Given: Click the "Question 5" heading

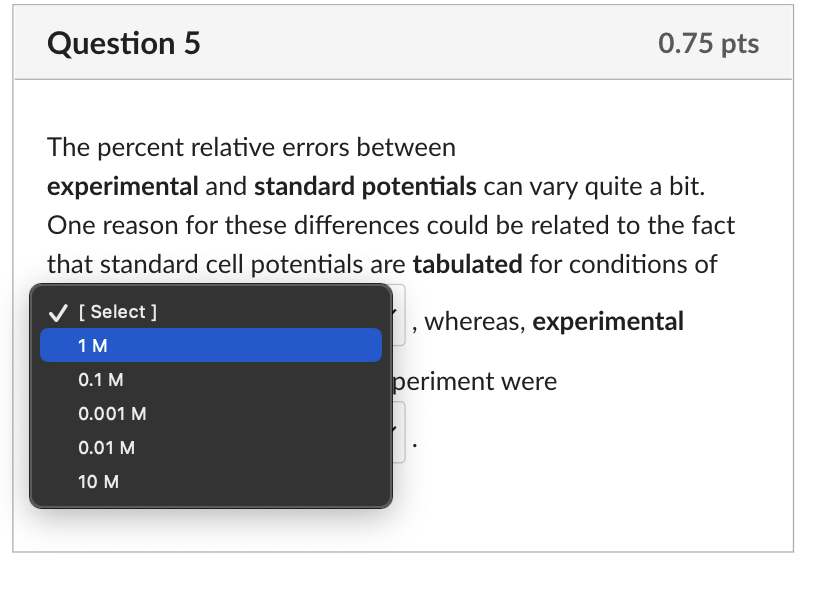Looking at the screenshot, I should [125, 43].
